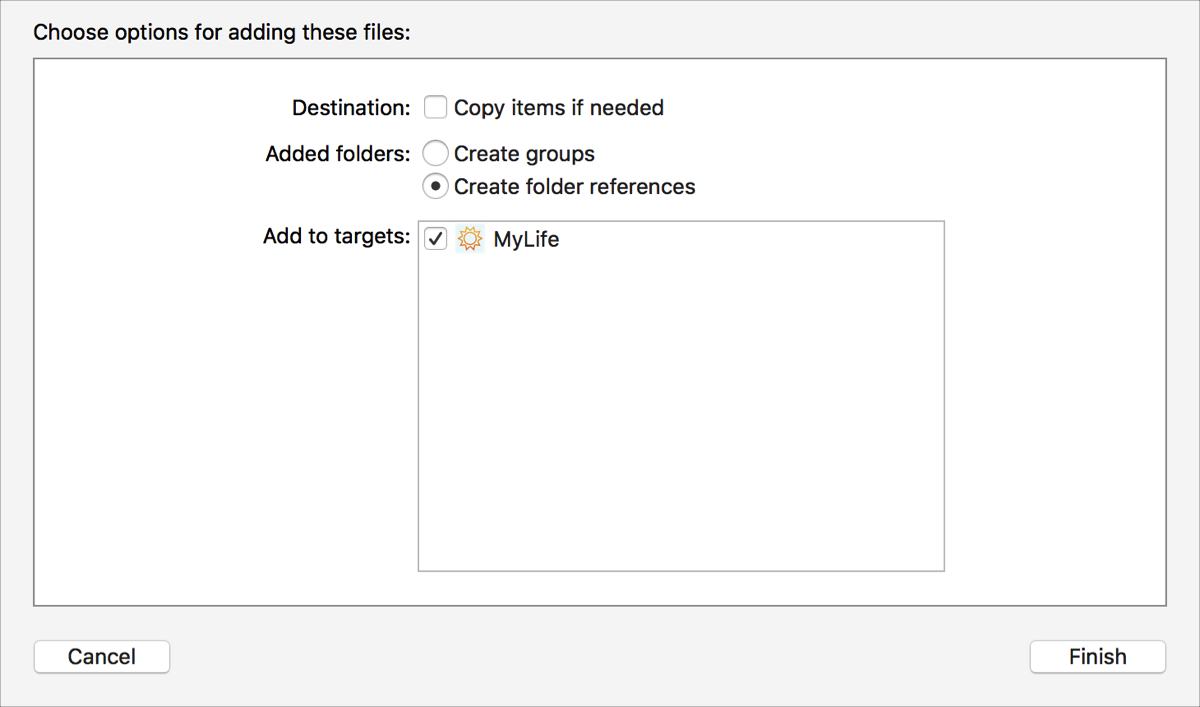Click the filled dot of the folder references option
Viewport: 1200px width, 707px height.
(435, 186)
